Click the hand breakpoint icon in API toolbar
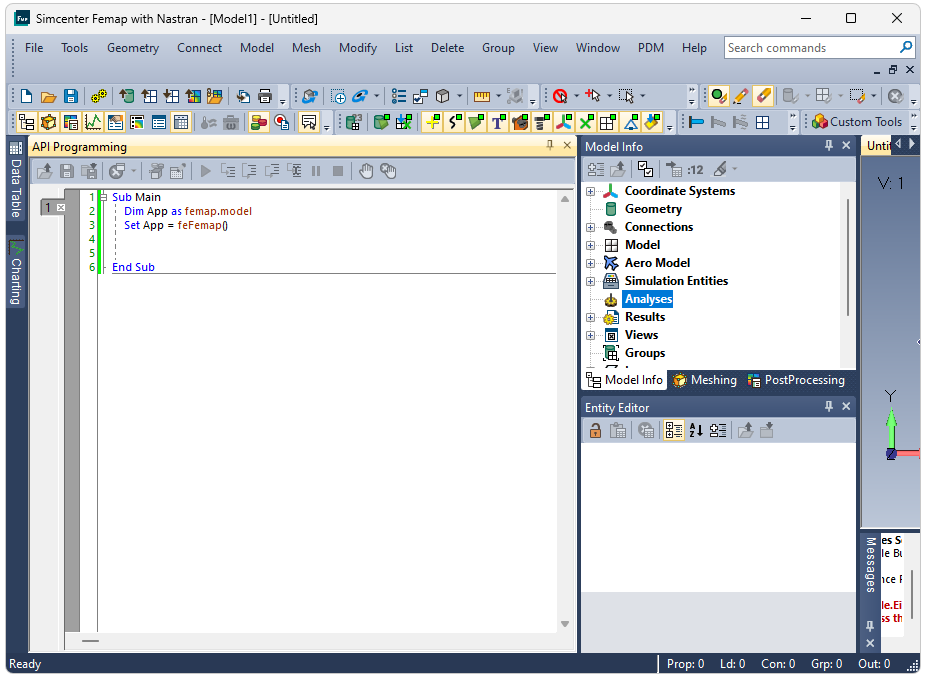Image resolution: width=925 pixels, height=679 pixels. (x=366, y=171)
